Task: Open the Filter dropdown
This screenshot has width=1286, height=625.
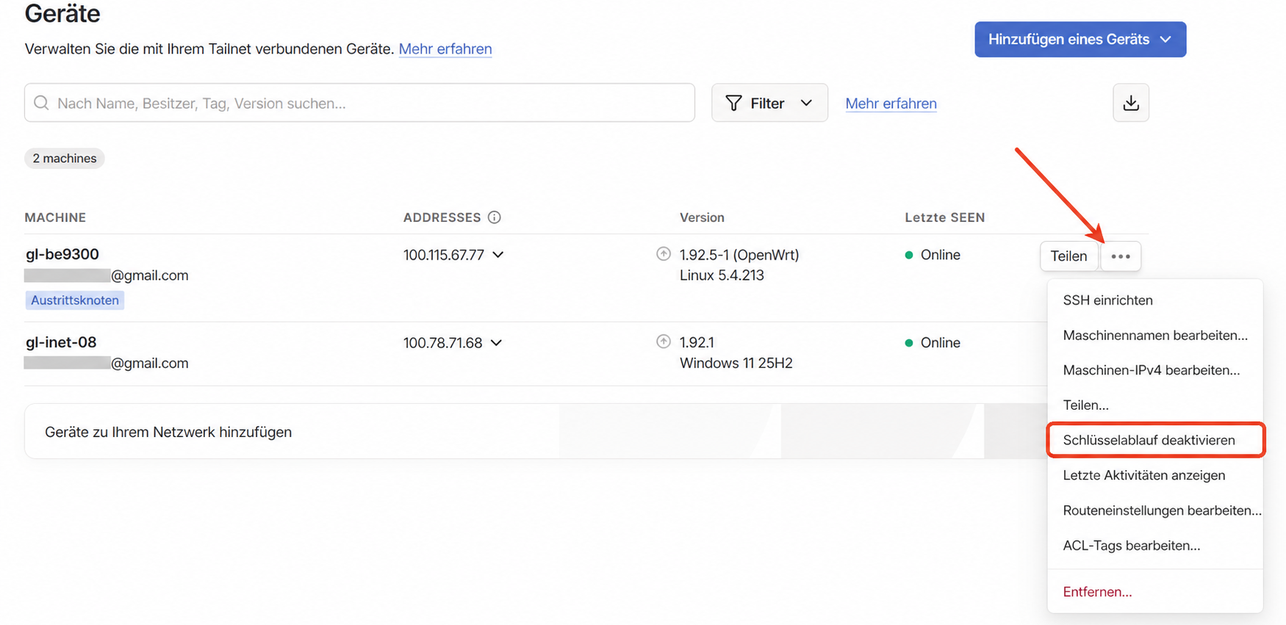Action: pyautogui.click(x=769, y=103)
